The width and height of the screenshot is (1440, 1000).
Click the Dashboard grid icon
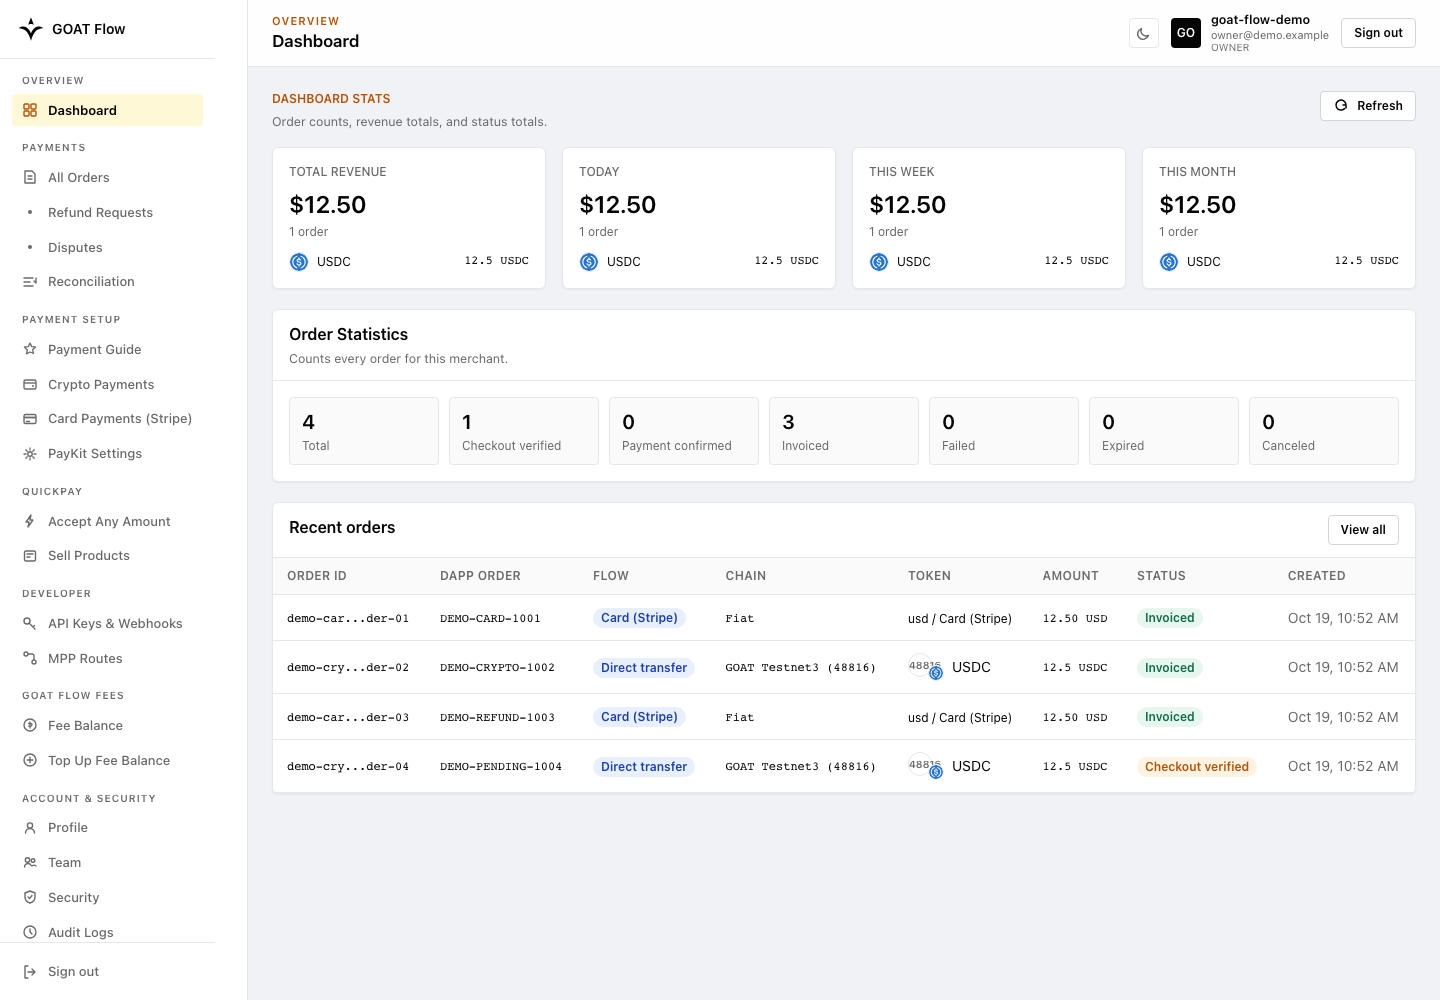pyautogui.click(x=30, y=110)
